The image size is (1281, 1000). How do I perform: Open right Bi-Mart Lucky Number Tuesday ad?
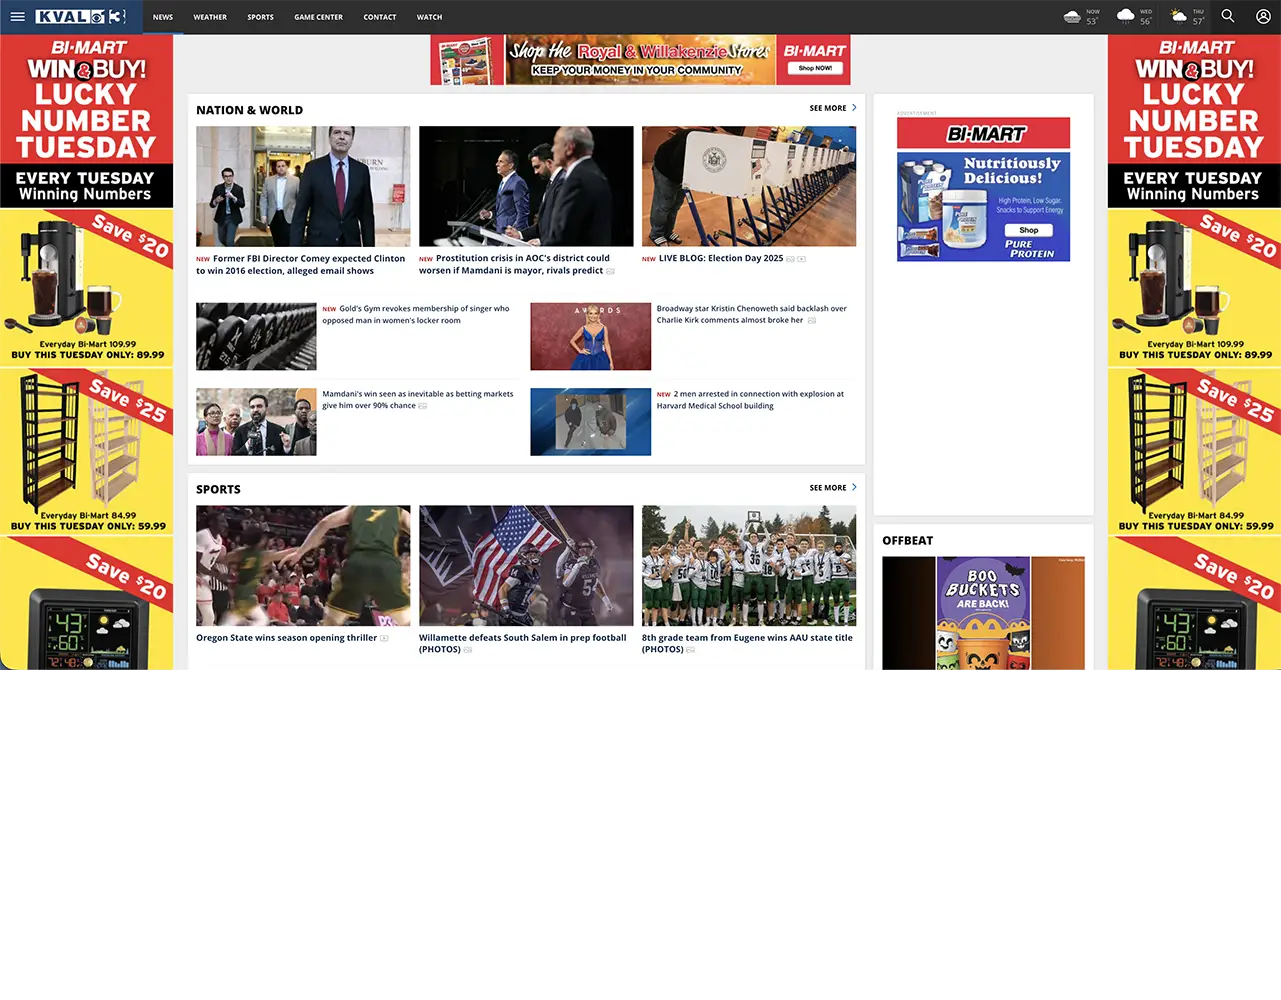1194,352
